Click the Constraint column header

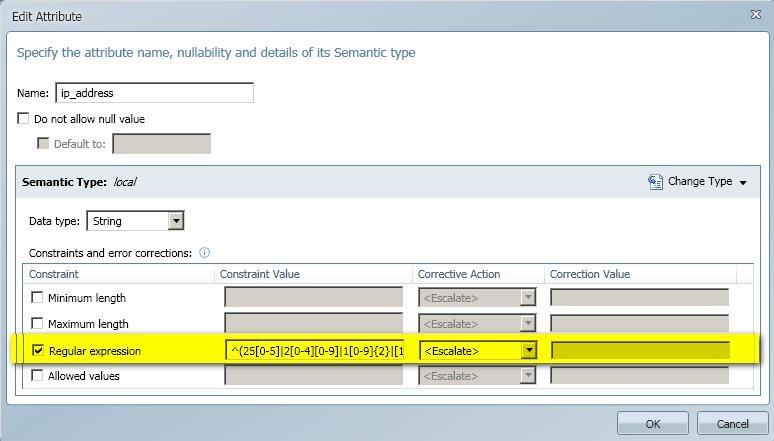118,274
